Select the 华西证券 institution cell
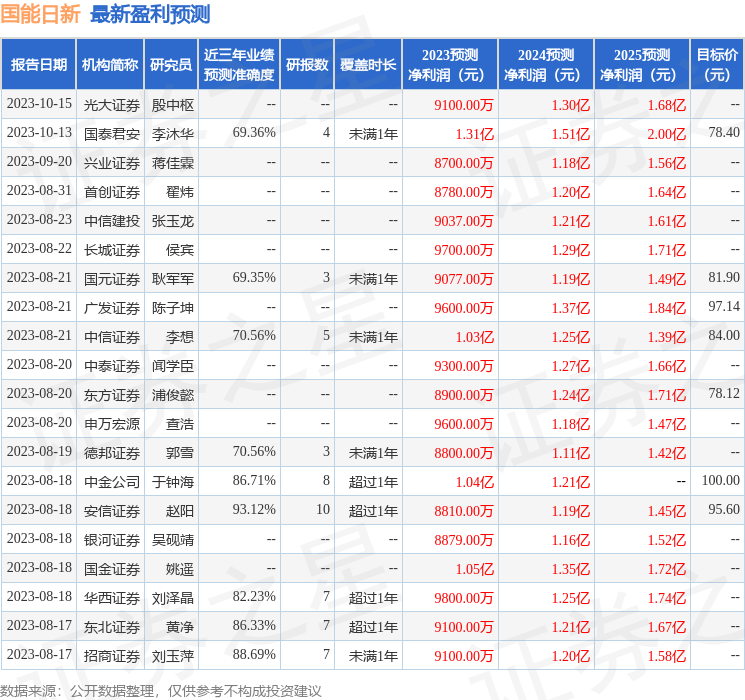 pos(112,598)
